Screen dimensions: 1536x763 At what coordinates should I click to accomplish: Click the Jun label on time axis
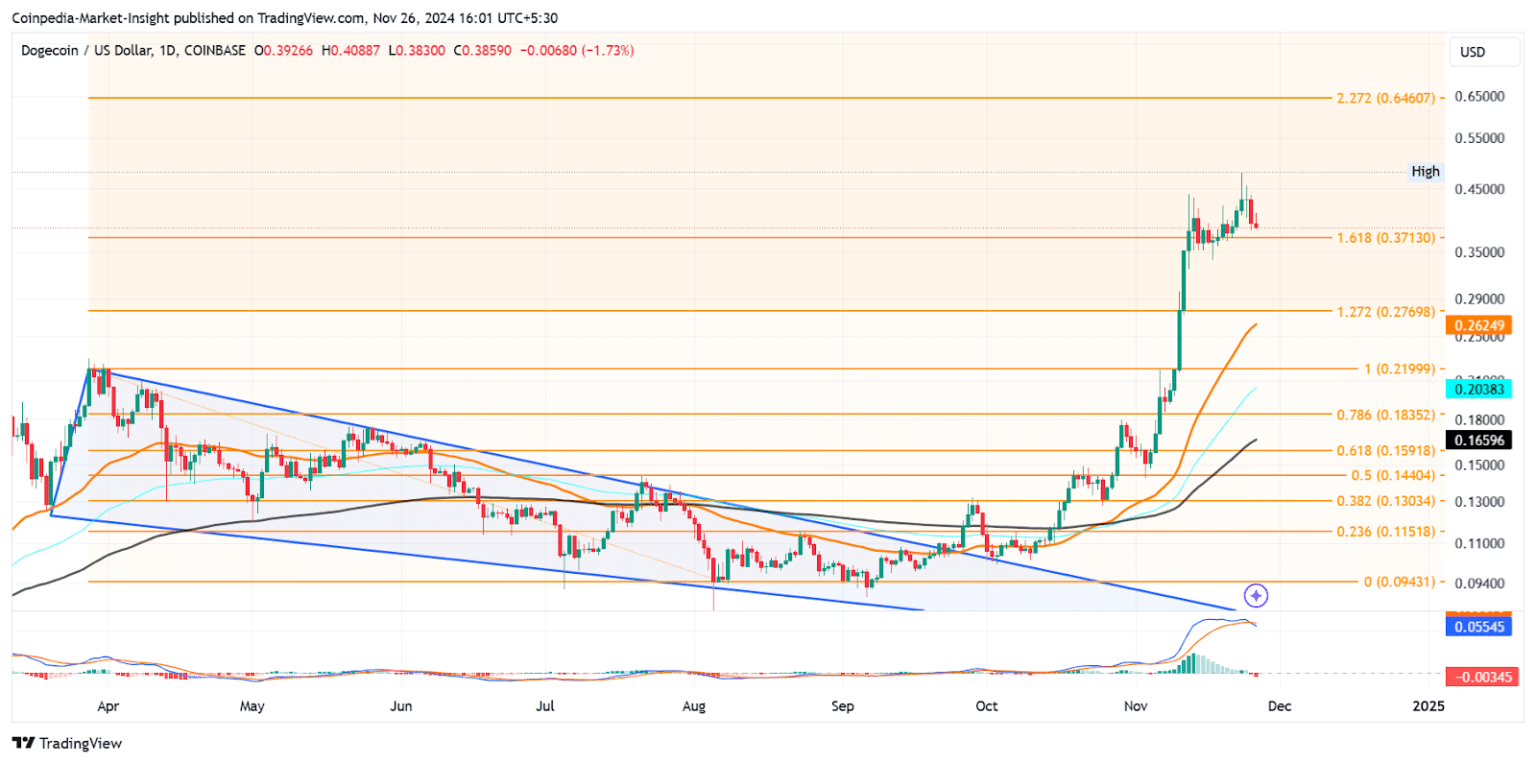click(x=401, y=706)
